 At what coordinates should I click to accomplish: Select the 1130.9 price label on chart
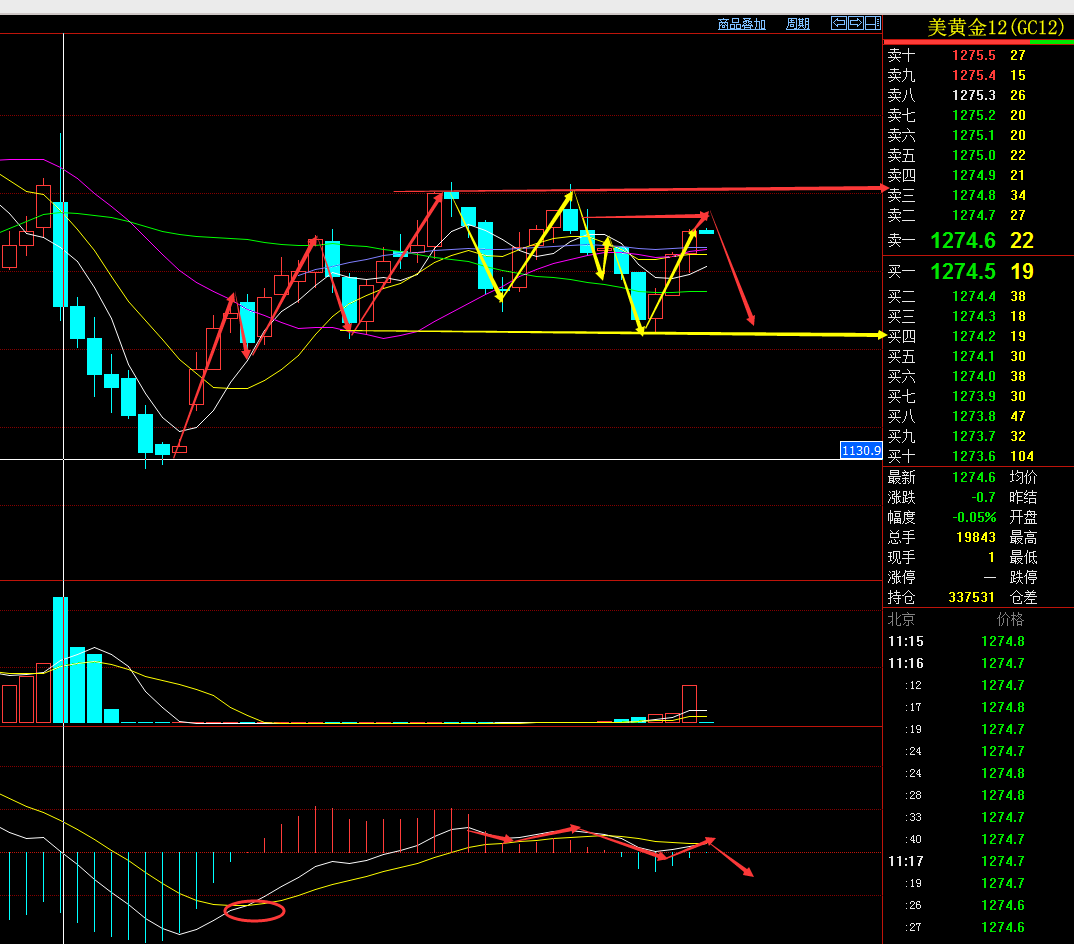pos(861,450)
